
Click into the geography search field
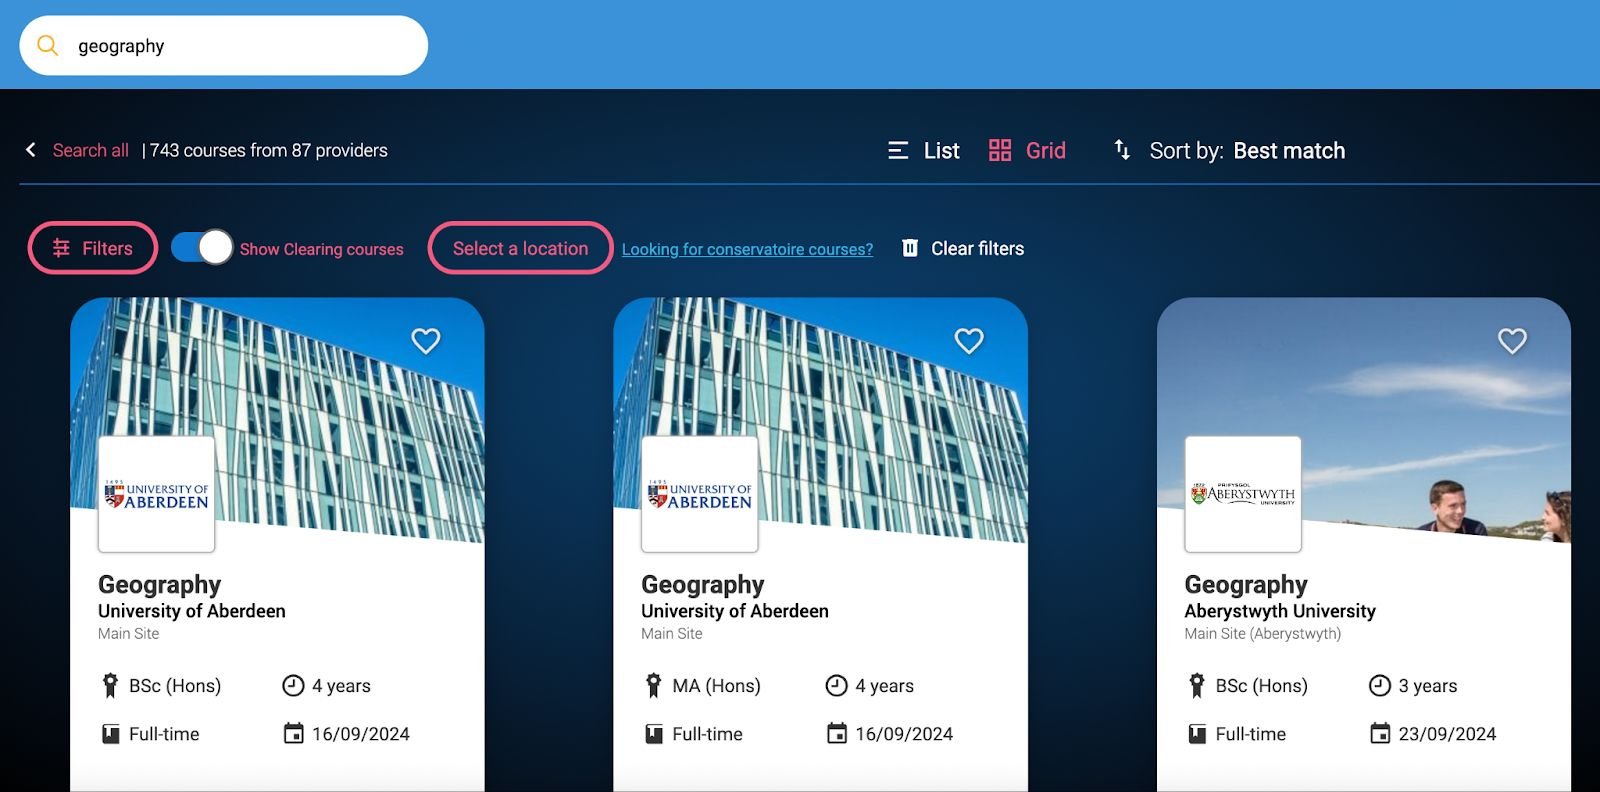click(223, 45)
